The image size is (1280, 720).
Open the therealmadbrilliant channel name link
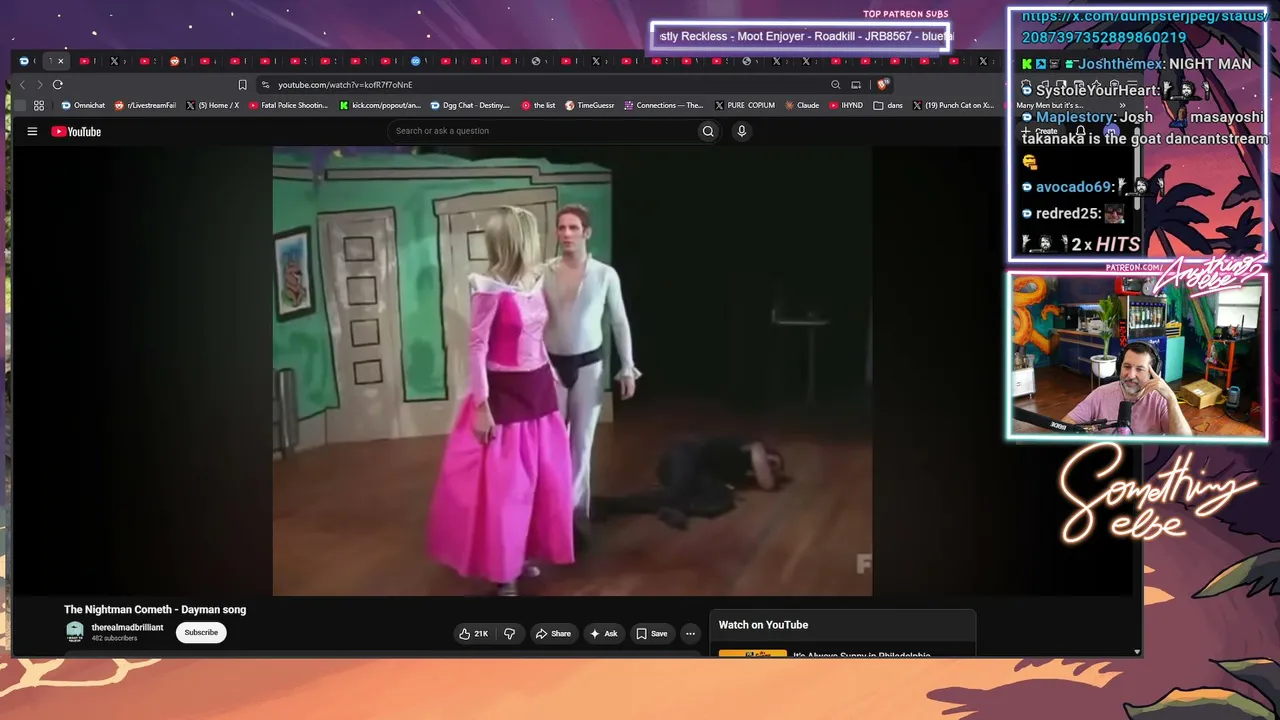[x=127, y=628]
